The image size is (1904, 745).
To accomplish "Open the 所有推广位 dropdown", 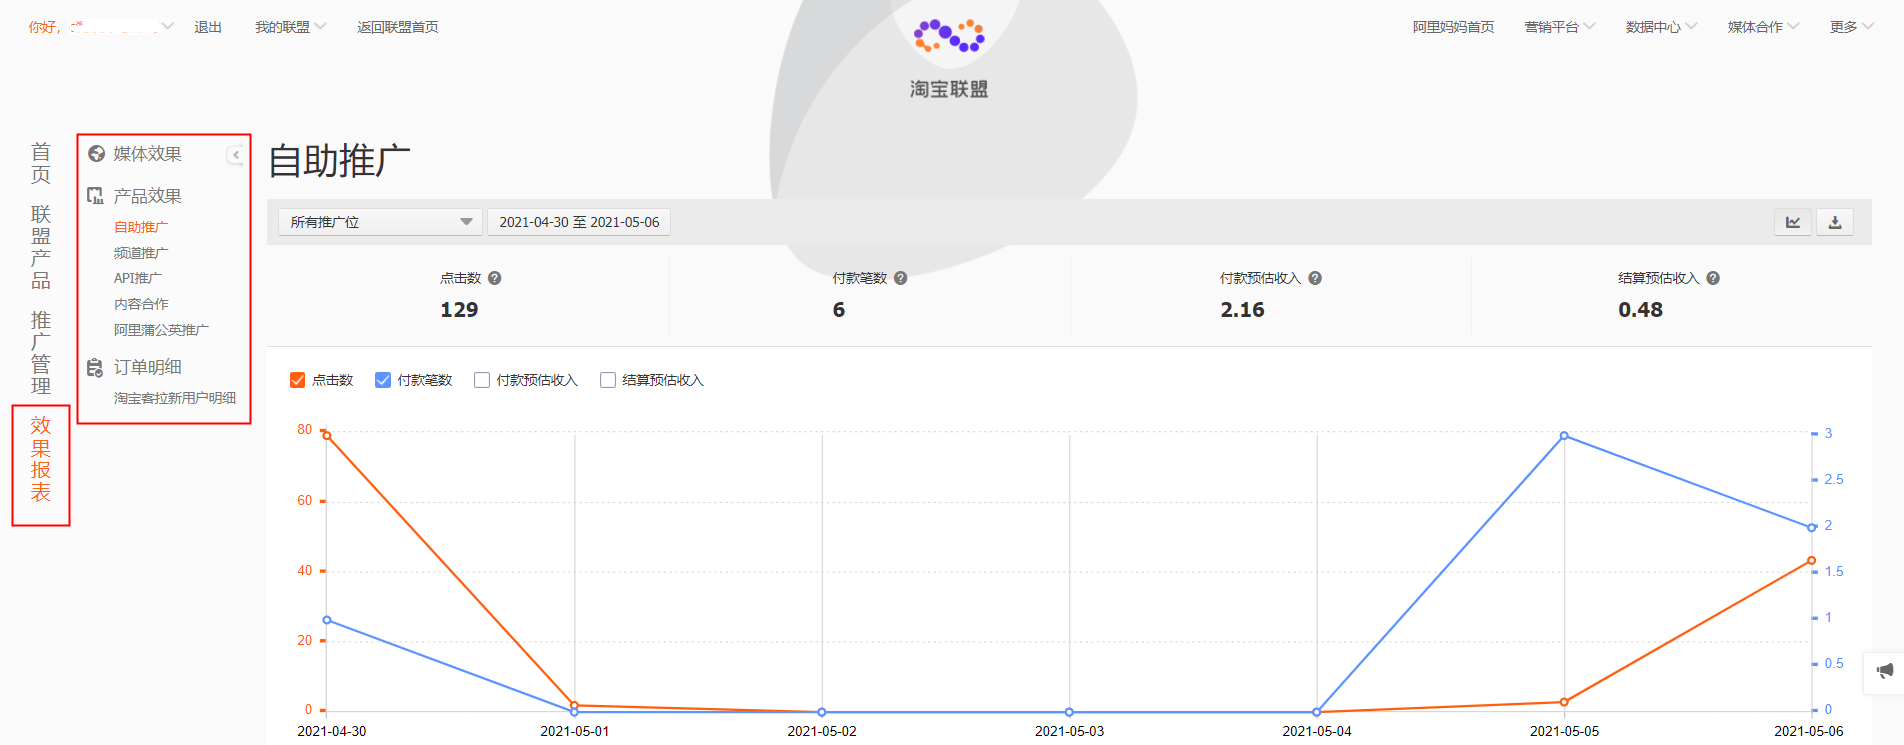I will click(x=380, y=222).
